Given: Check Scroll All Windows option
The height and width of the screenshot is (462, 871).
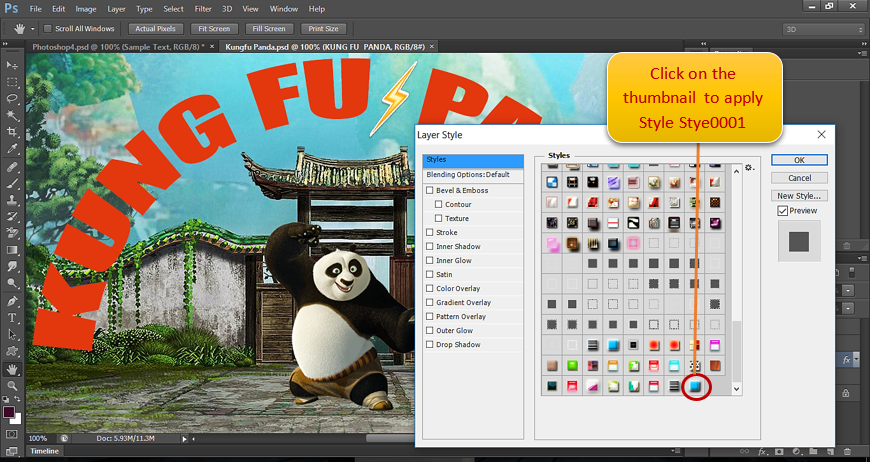Looking at the screenshot, I should pos(48,28).
